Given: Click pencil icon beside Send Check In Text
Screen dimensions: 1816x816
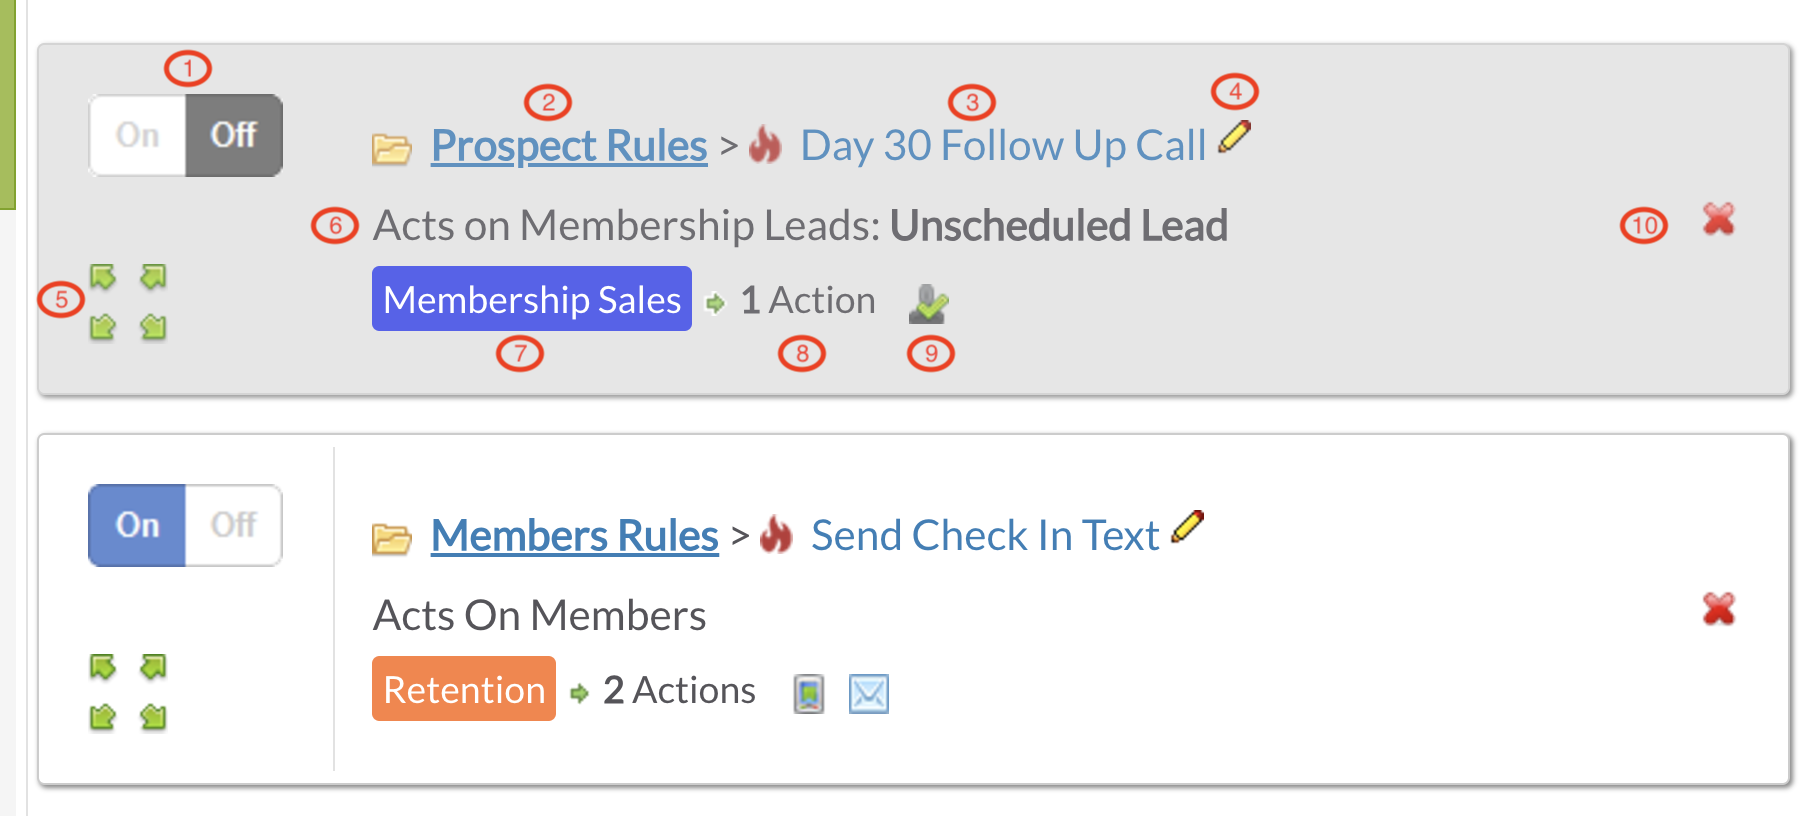Looking at the screenshot, I should tap(1187, 527).
